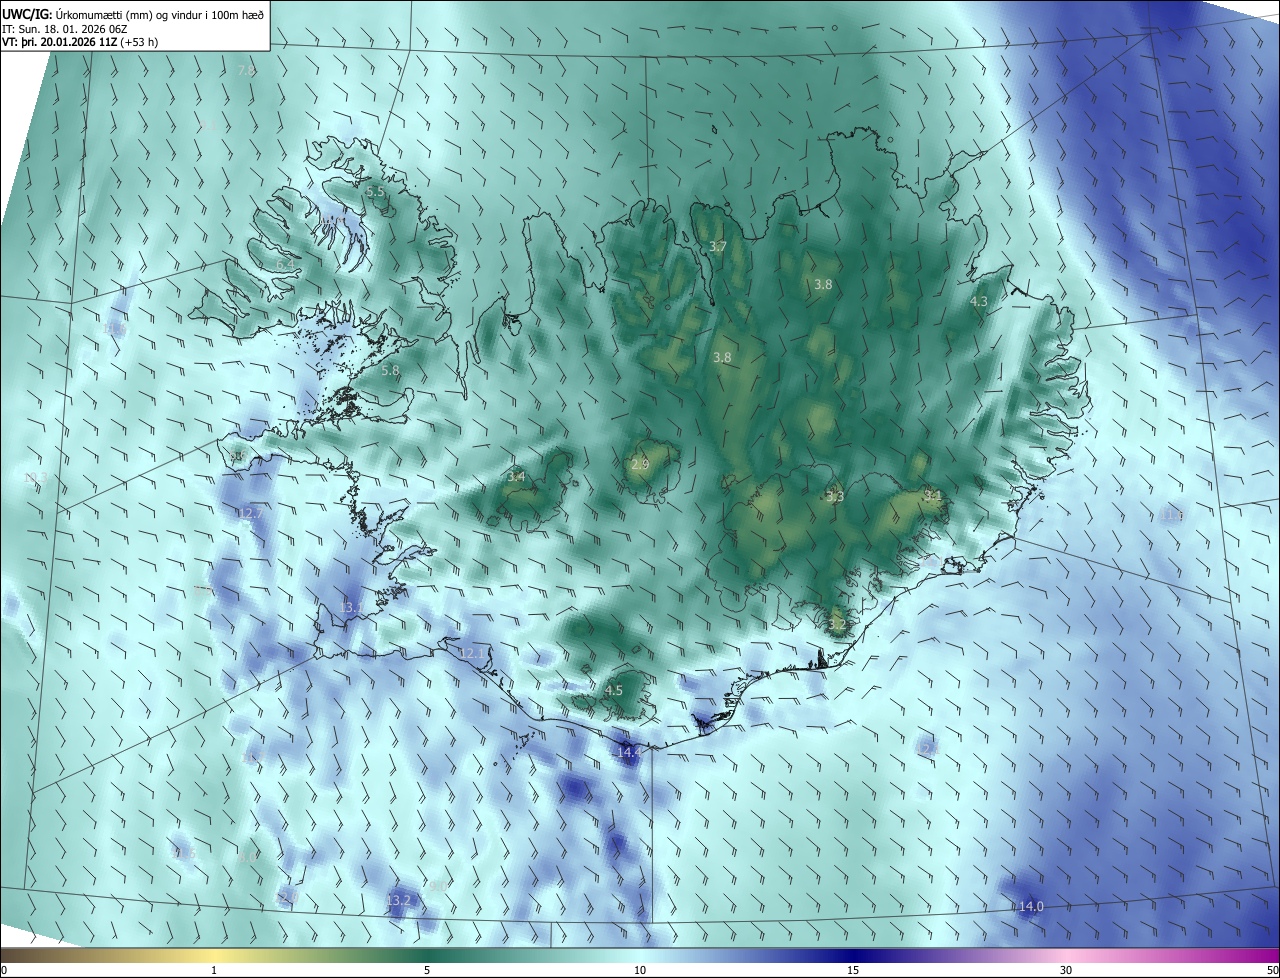Click the 10 tick on the color scale
The image size is (1280, 978).
coord(640,970)
